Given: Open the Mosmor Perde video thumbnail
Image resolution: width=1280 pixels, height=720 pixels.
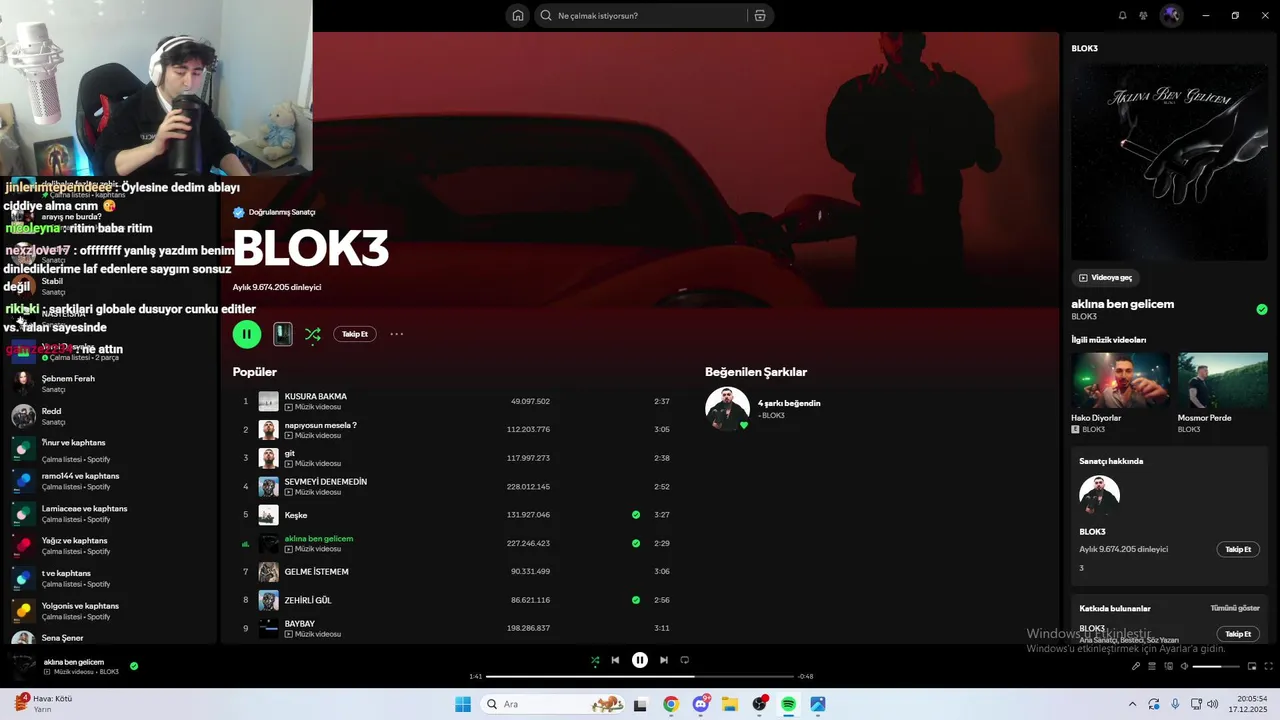Looking at the screenshot, I should [1223, 380].
